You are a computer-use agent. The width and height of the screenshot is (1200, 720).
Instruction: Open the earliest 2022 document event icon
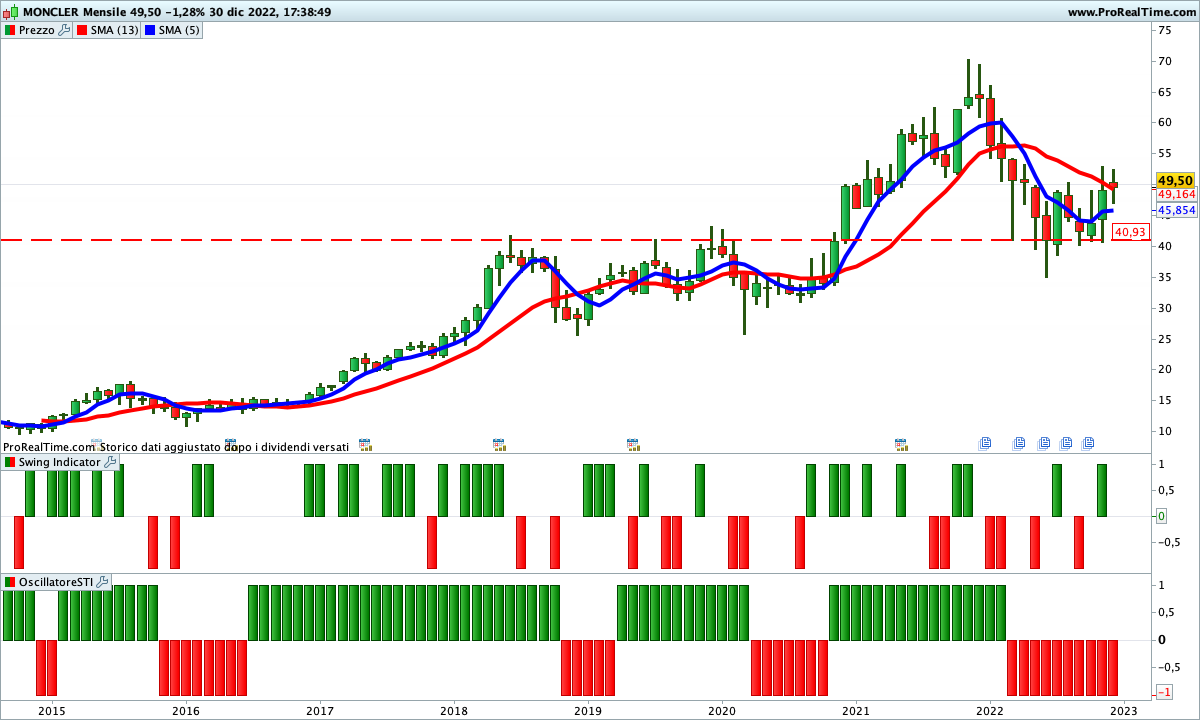click(x=985, y=443)
